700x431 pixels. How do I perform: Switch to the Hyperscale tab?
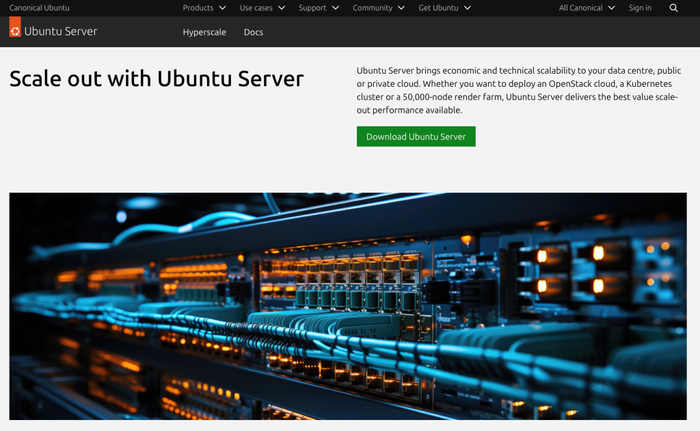point(204,32)
